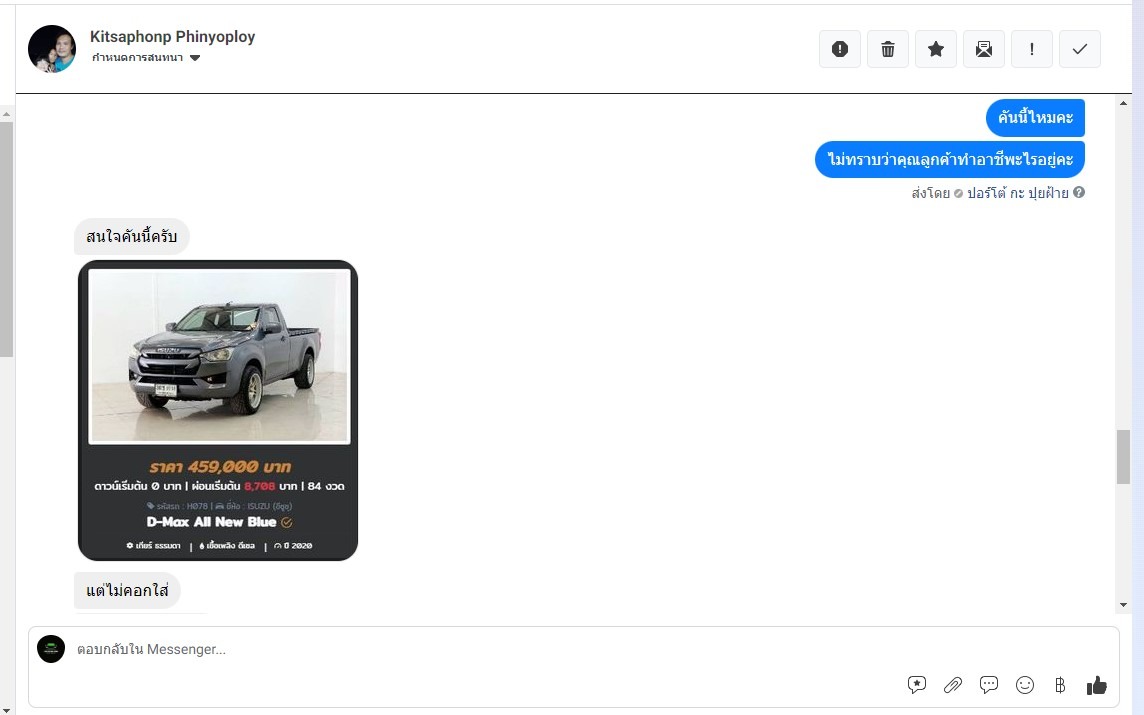Open saved replies speech bubble star icon
The height and width of the screenshot is (715, 1144).
pyautogui.click(x=917, y=684)
